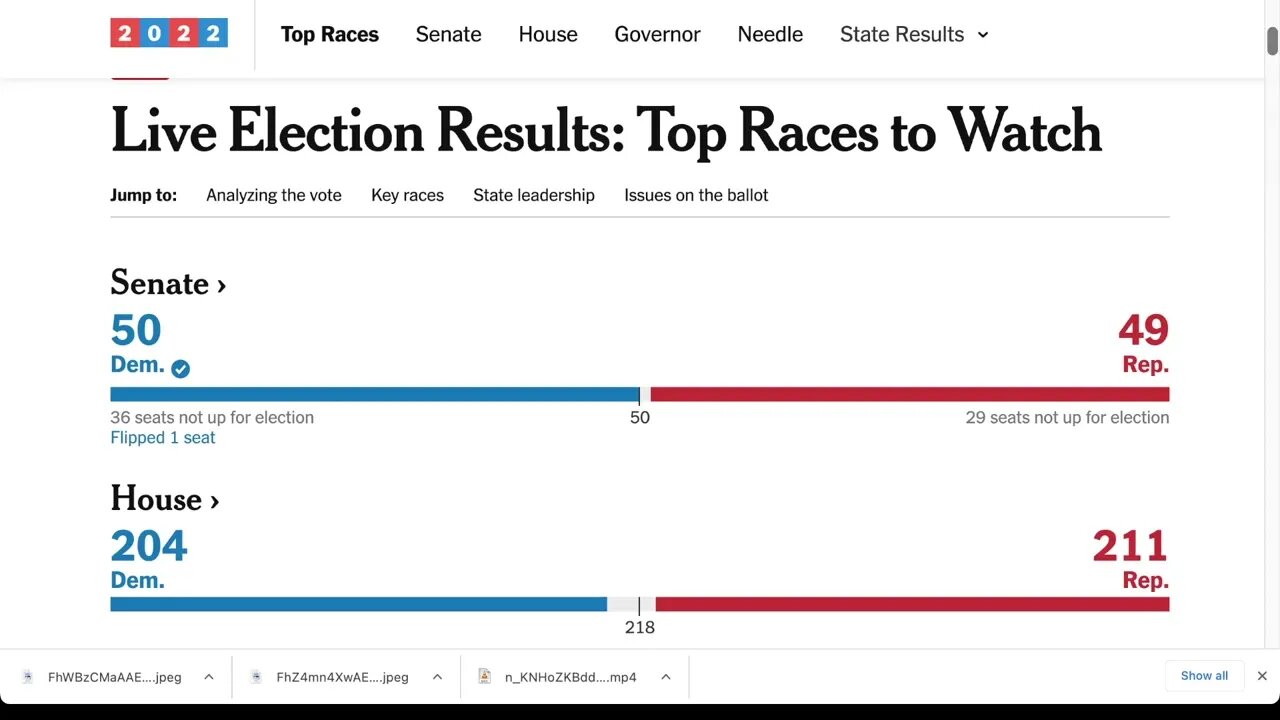Switch to the House tab

click(x=548, y=34)
